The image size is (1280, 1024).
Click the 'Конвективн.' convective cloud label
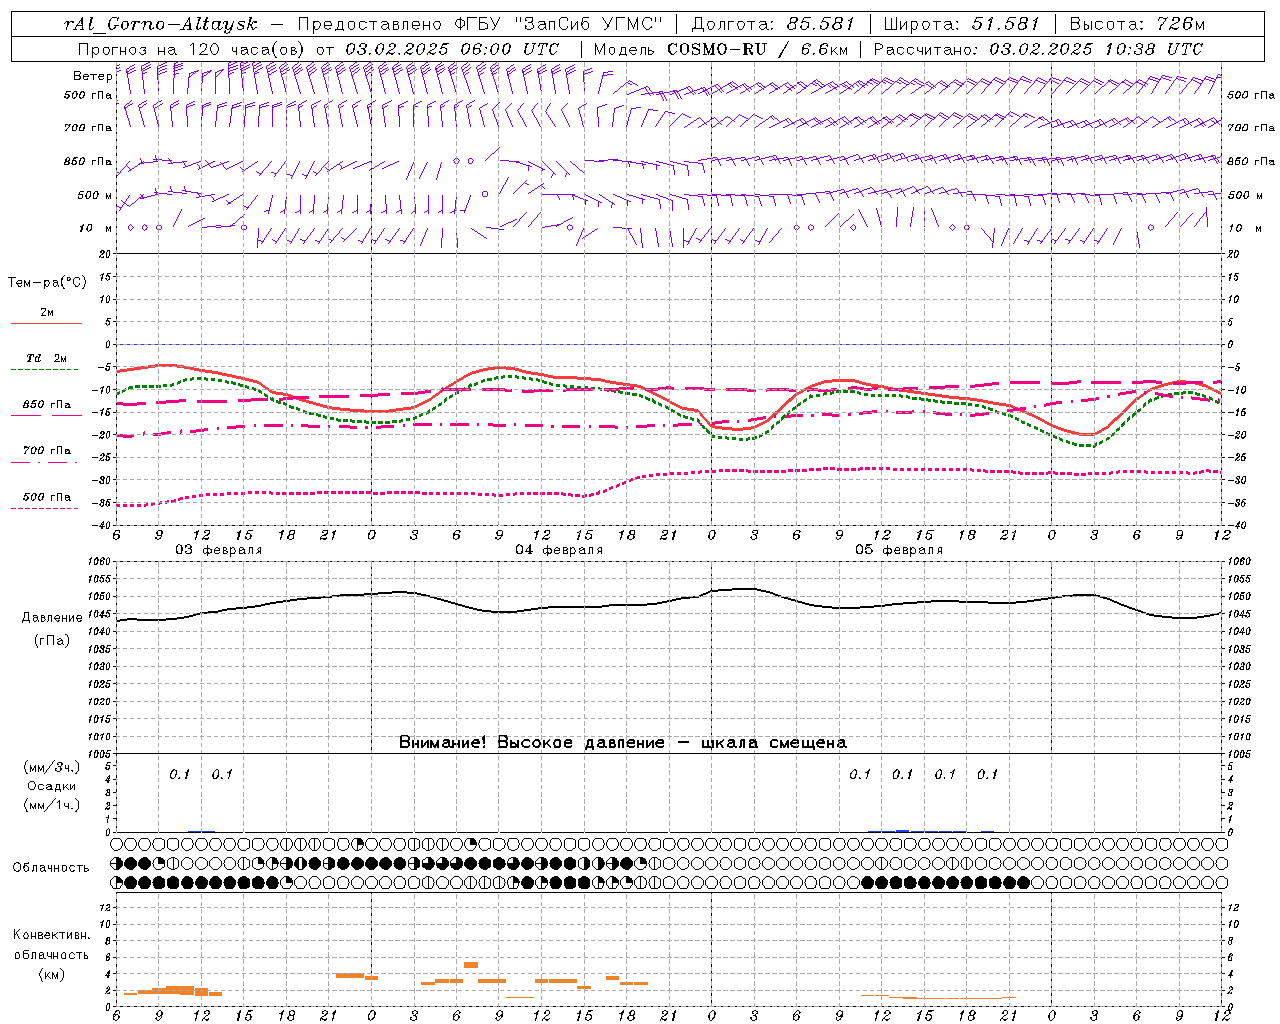[x=51, y=935]
